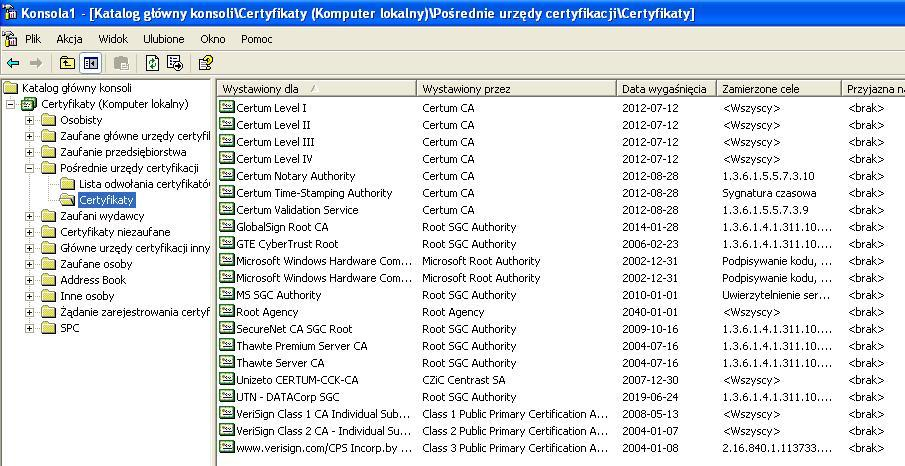Click the Certum Level II certificate icon
The width and height of the screenshot is (905, 466).
pos(227,124)
